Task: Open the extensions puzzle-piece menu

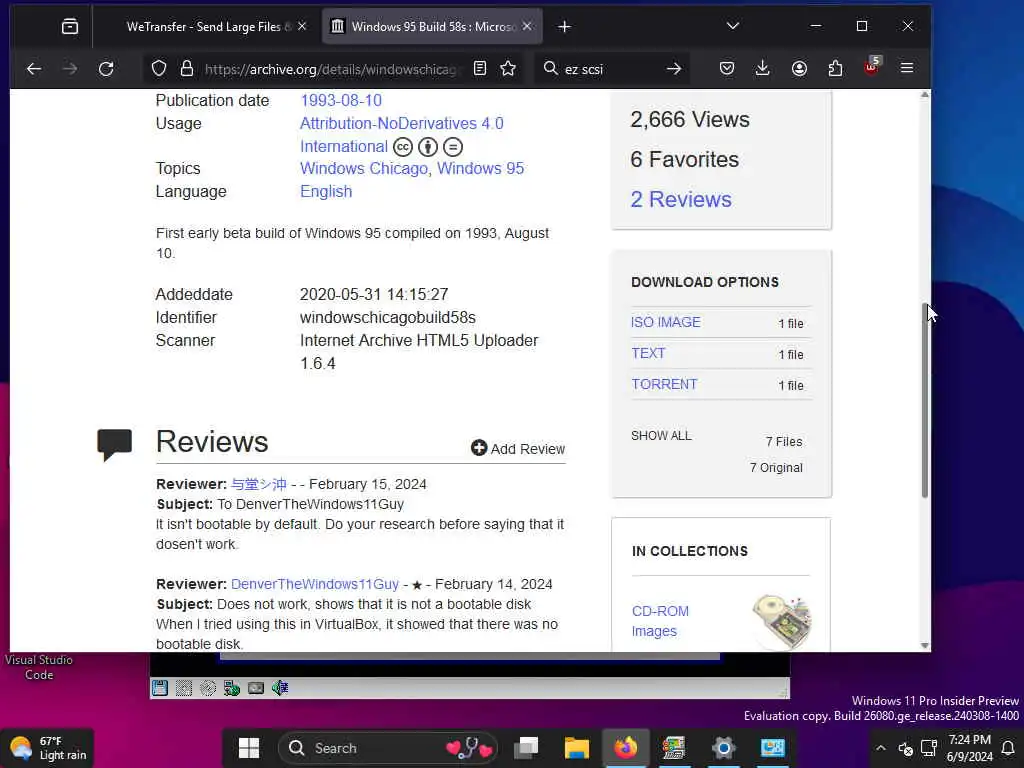Action: click(835, 69)
